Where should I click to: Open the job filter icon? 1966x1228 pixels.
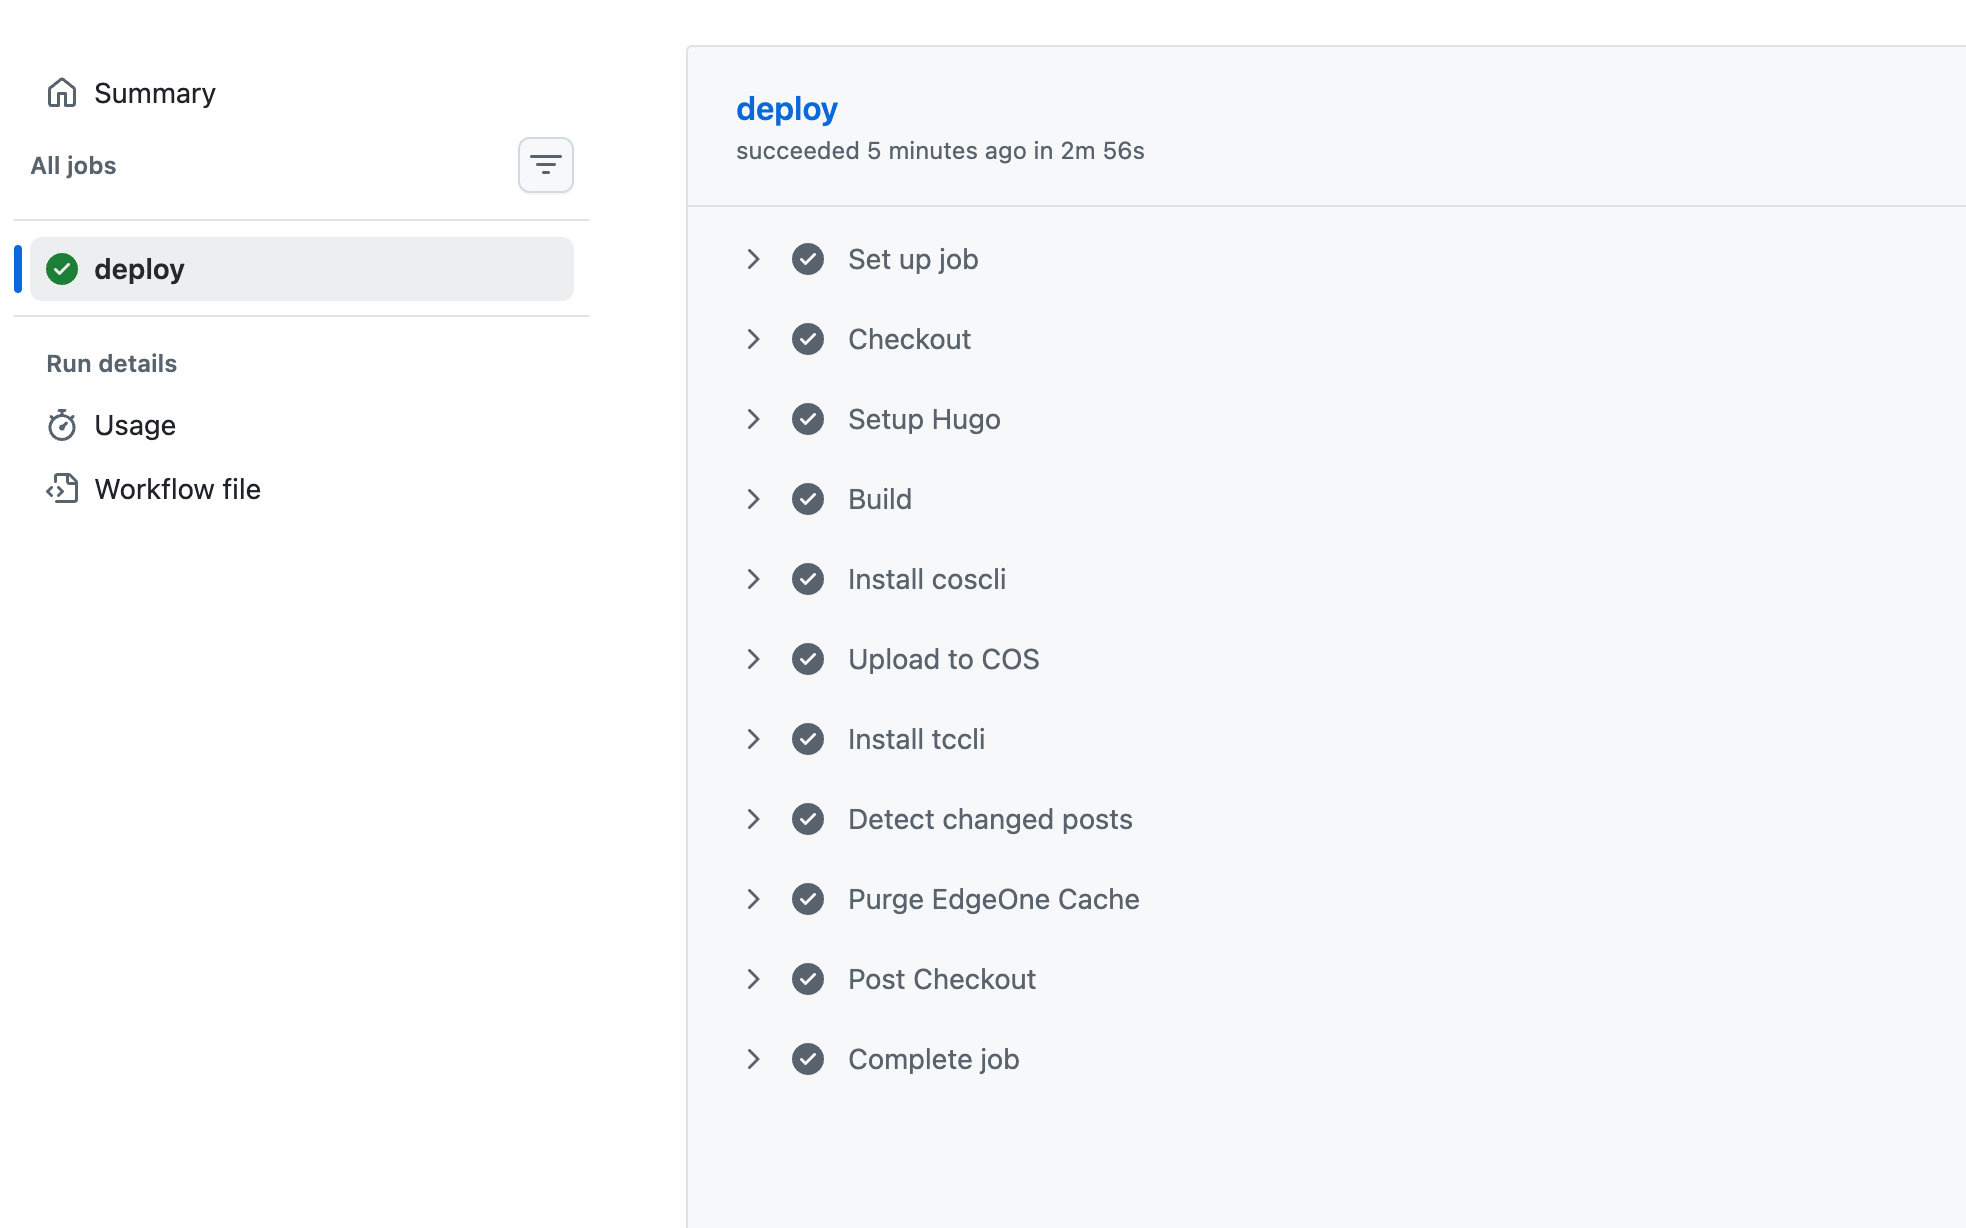click(x=545, y=165)
